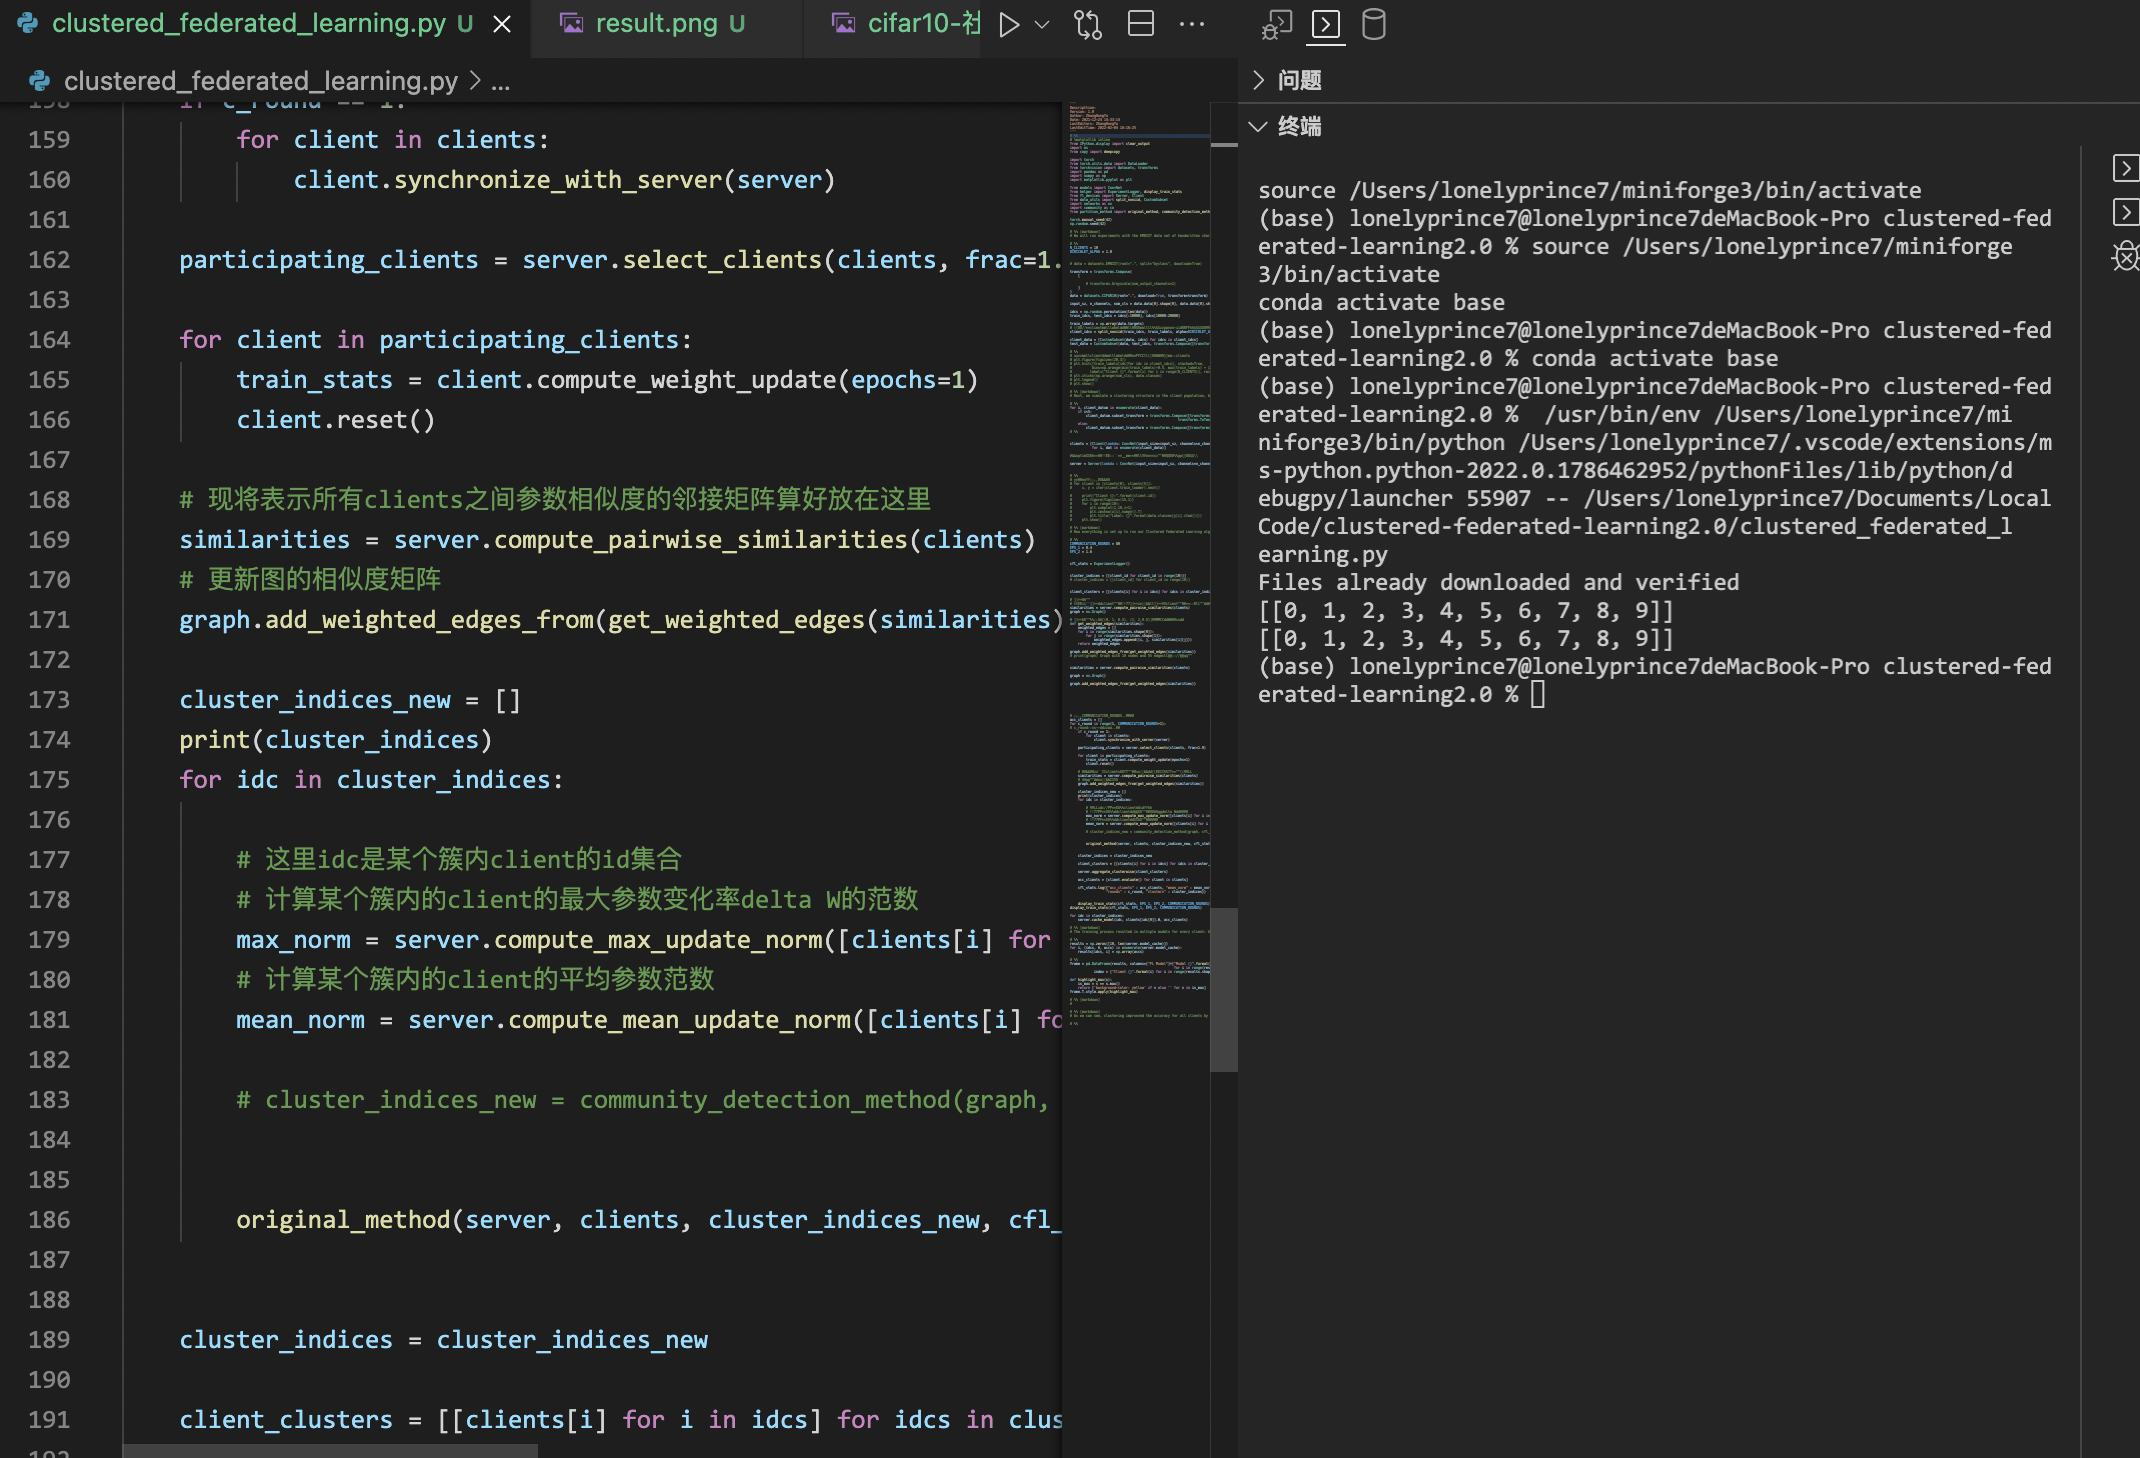Open the editor More Actions ellipsis menu

pos(1192,24)
